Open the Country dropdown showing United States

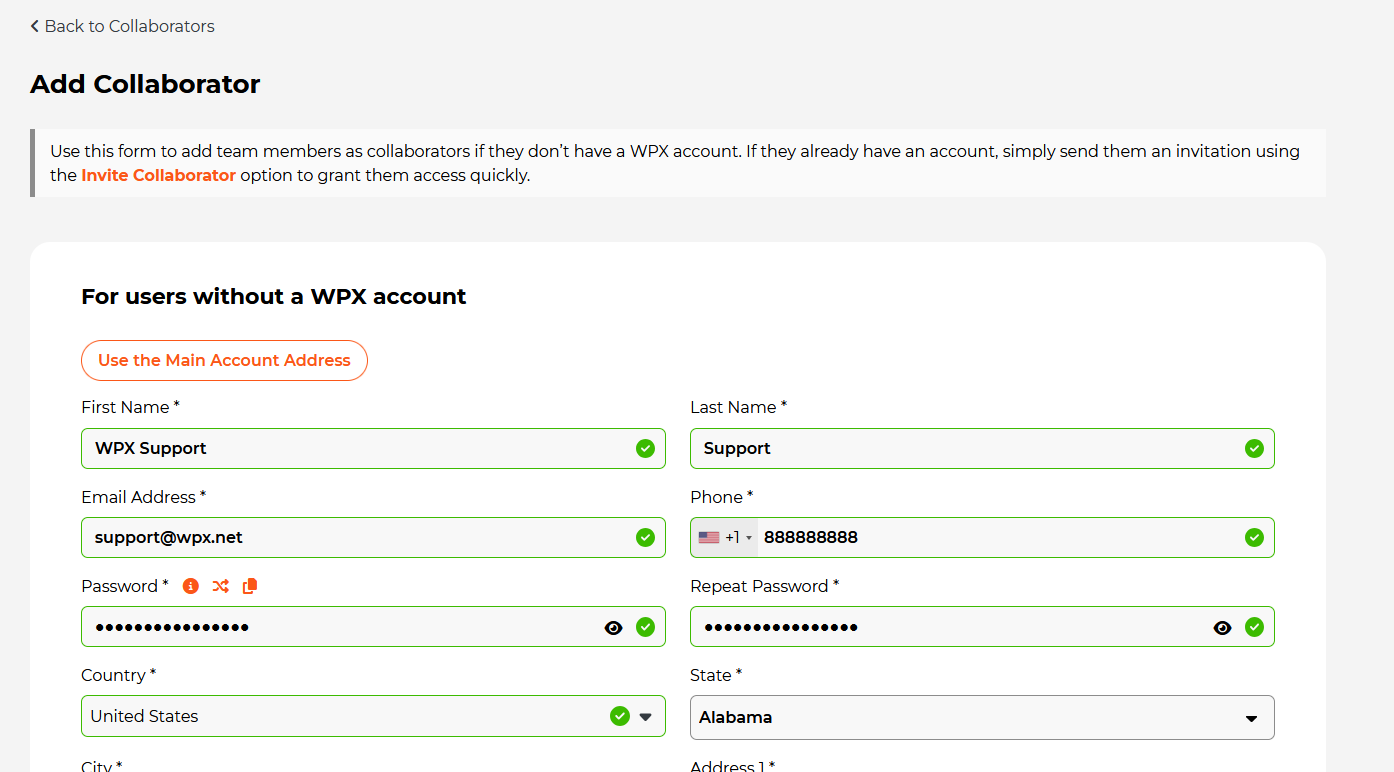pyautogui.click(x=350, y=716)
